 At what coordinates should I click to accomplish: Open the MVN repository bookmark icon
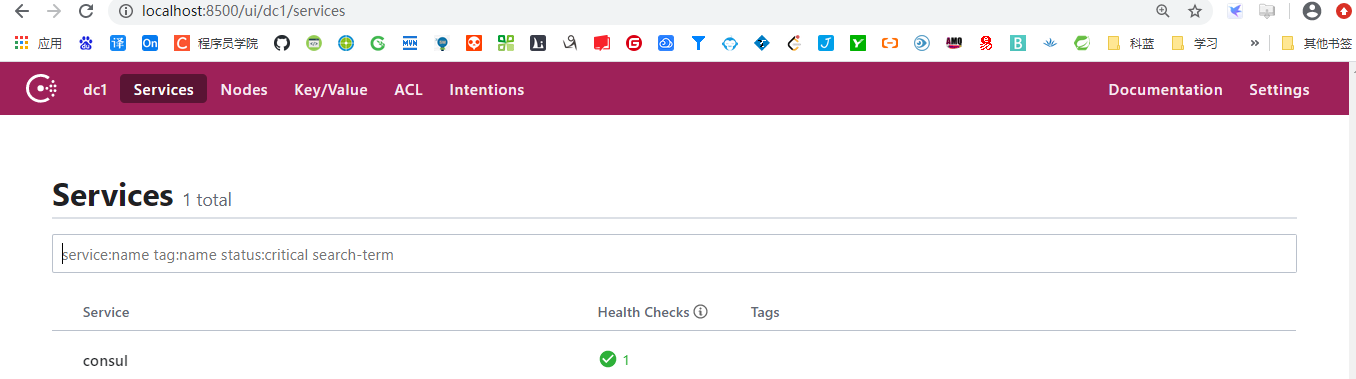tap(410, 43)
